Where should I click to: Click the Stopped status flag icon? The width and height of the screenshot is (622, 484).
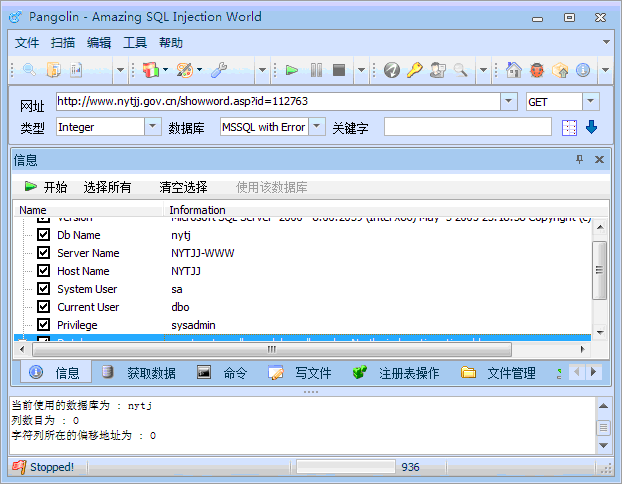[x=19, y=467]
